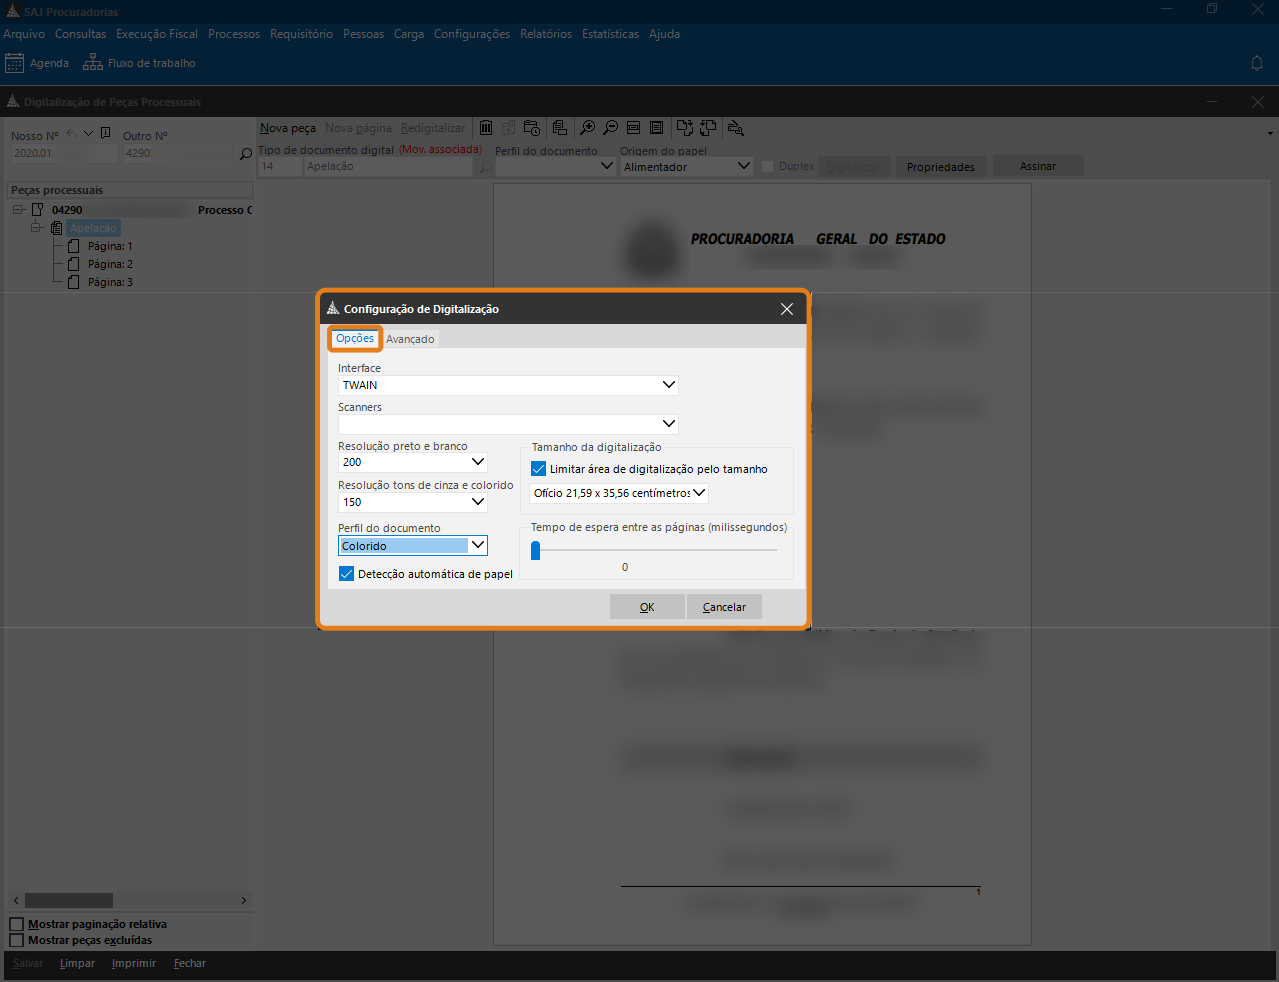Click search magnifier beside Outro Nº field
The image size is (1279, 982).
point(246,154)
